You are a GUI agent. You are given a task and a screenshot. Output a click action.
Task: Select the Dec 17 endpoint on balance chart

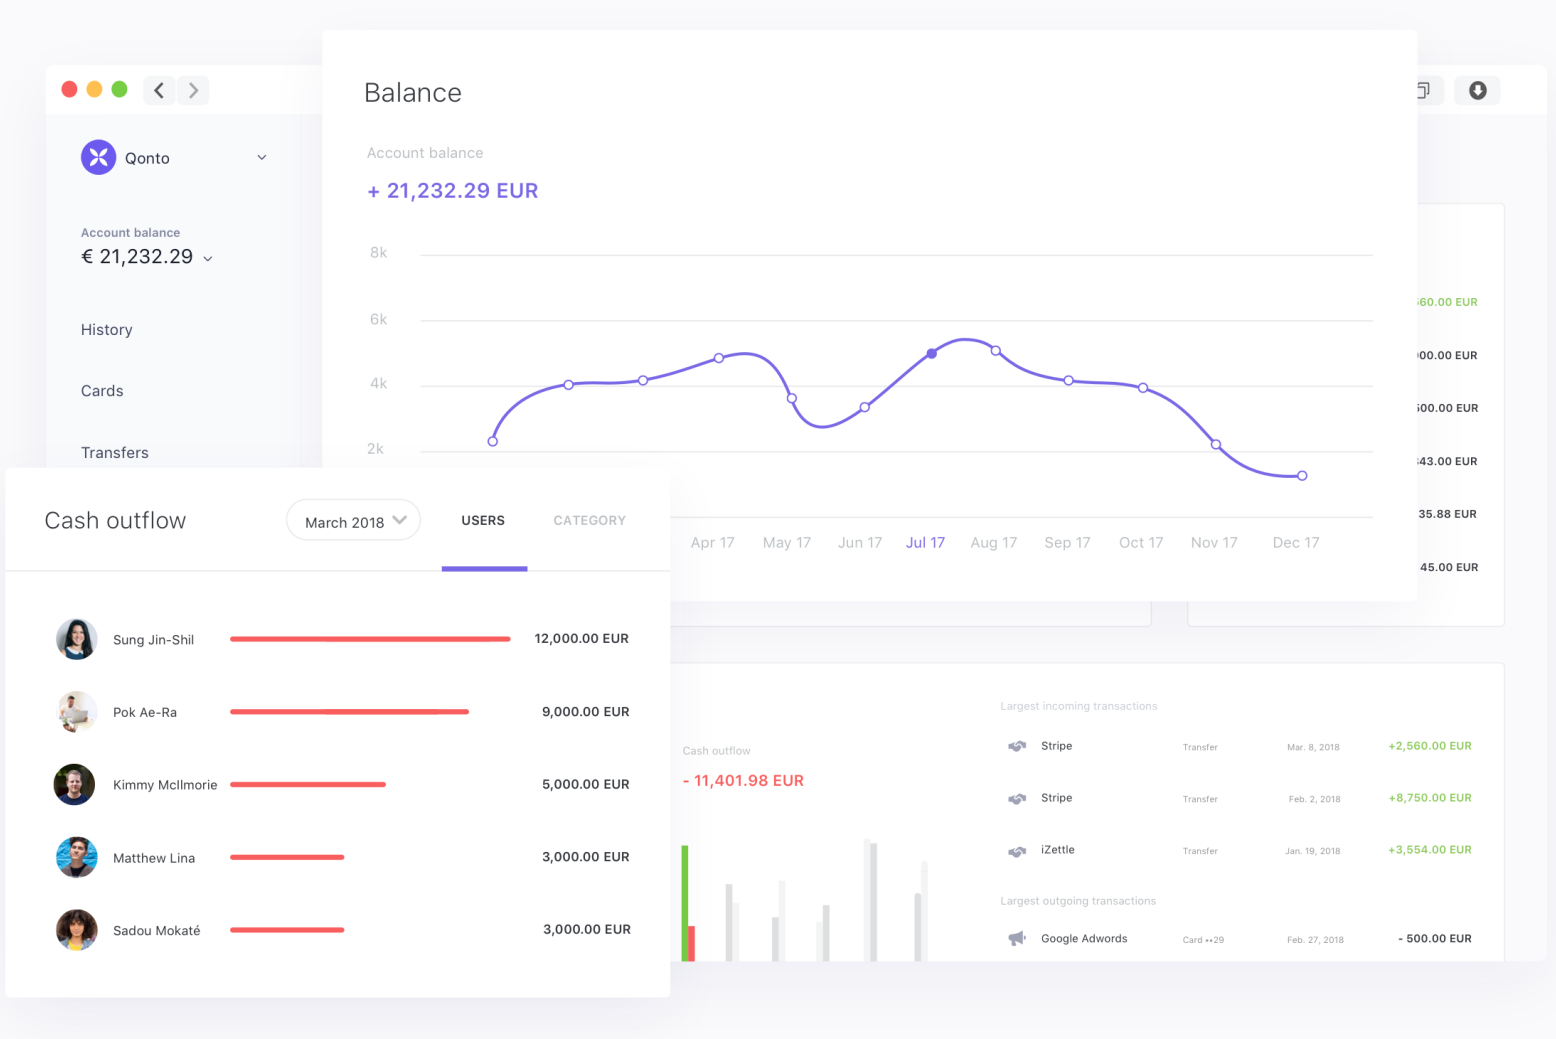(x=1302, y=476)
